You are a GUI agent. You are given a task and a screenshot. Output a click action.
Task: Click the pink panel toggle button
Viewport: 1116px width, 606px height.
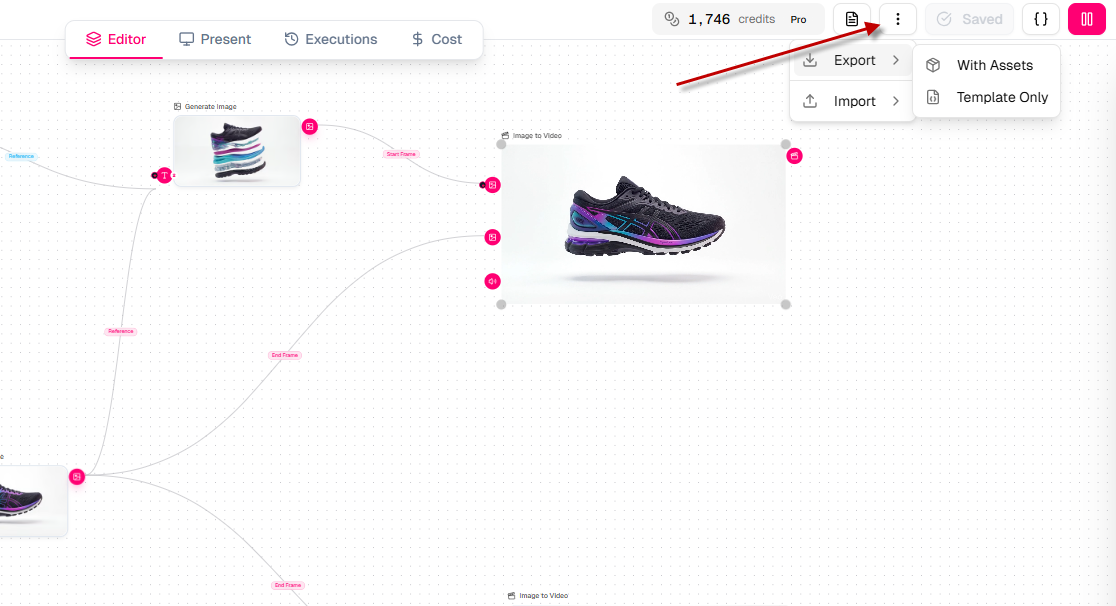click(x=1086, y=19)
